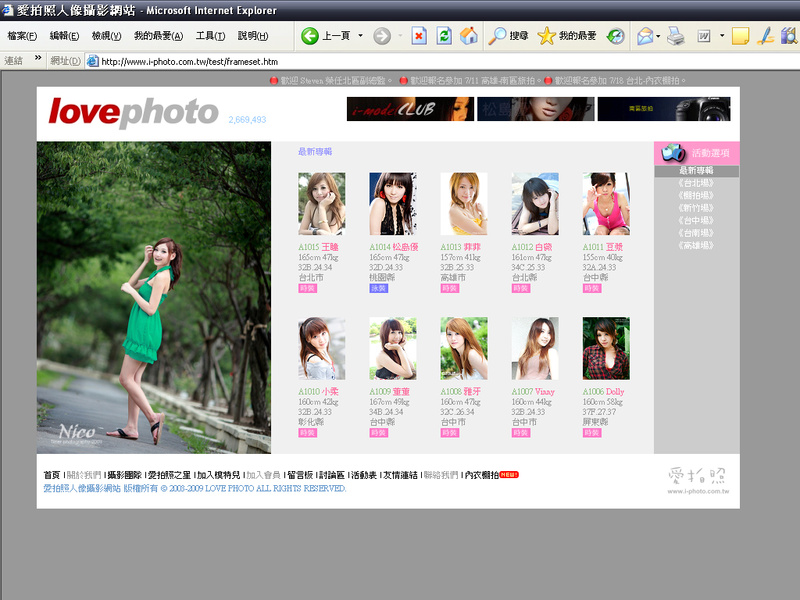Print the page using printer icon
The image size is (800, 600).
point(676,36)
